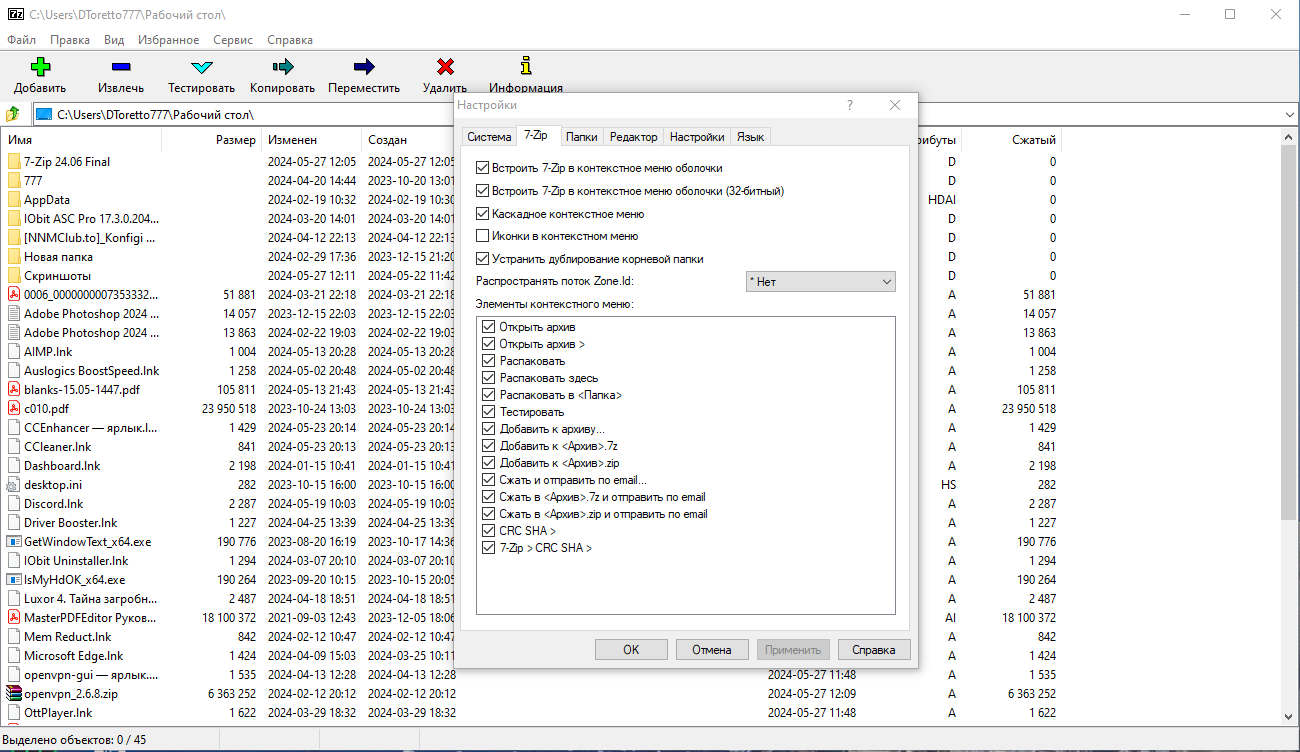1300x752 pixels.
Task: Click the Переместить blue arrow icon
Action: pyautogui.click(x=364, y=67)
